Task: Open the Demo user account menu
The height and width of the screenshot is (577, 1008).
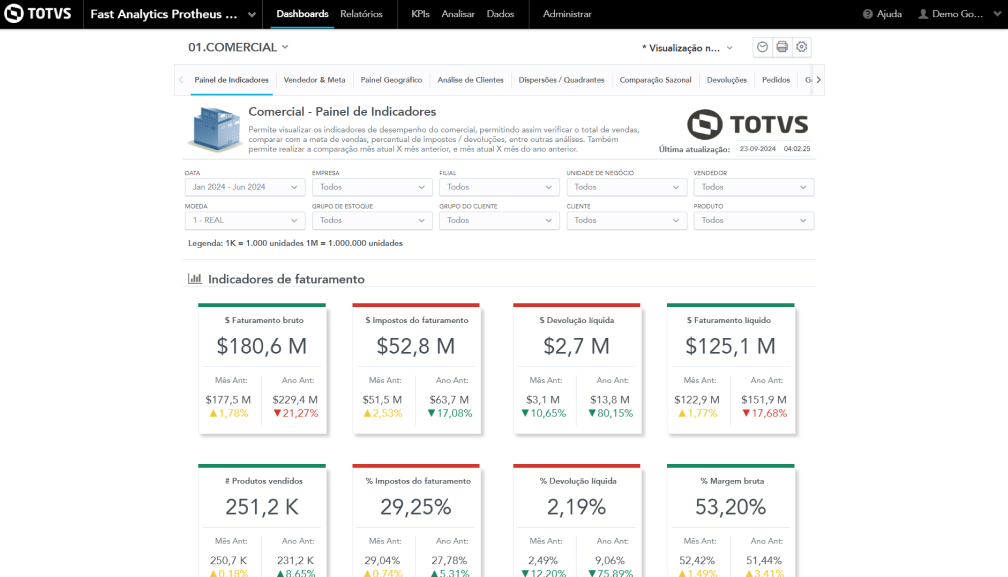Action: pyautogui.click(x=957, y=14)
